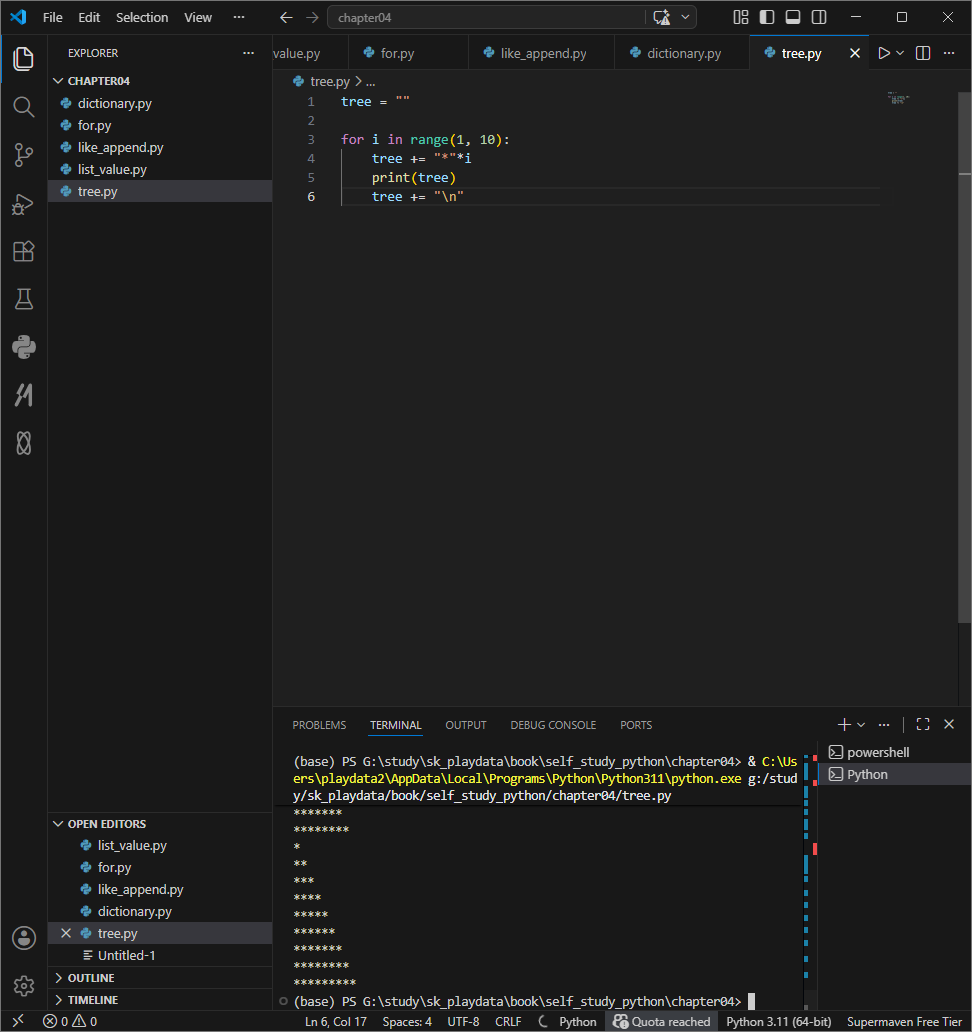Viewport: 972px width, 1032px height.
Task: Create a new terminal with plus icon
Action: (x=844, y=725)
